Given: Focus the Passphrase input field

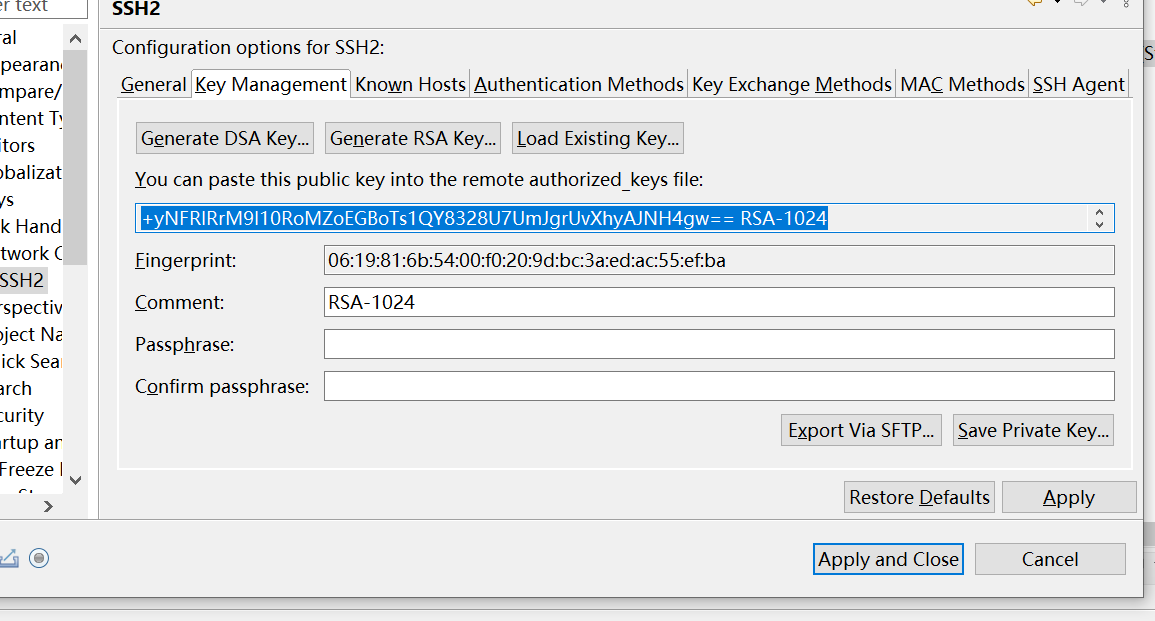Looking at the screenshot, I should [x=719, y=344].
